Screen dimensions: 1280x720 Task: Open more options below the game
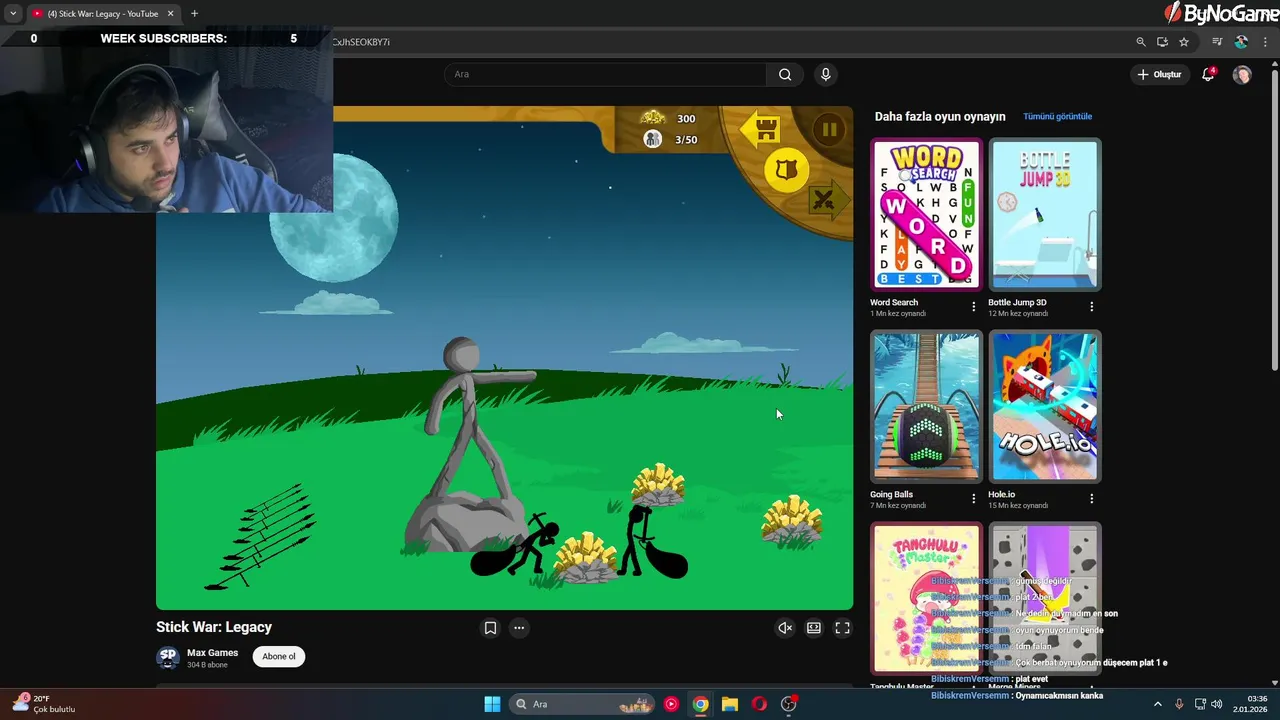coord(519,628)
